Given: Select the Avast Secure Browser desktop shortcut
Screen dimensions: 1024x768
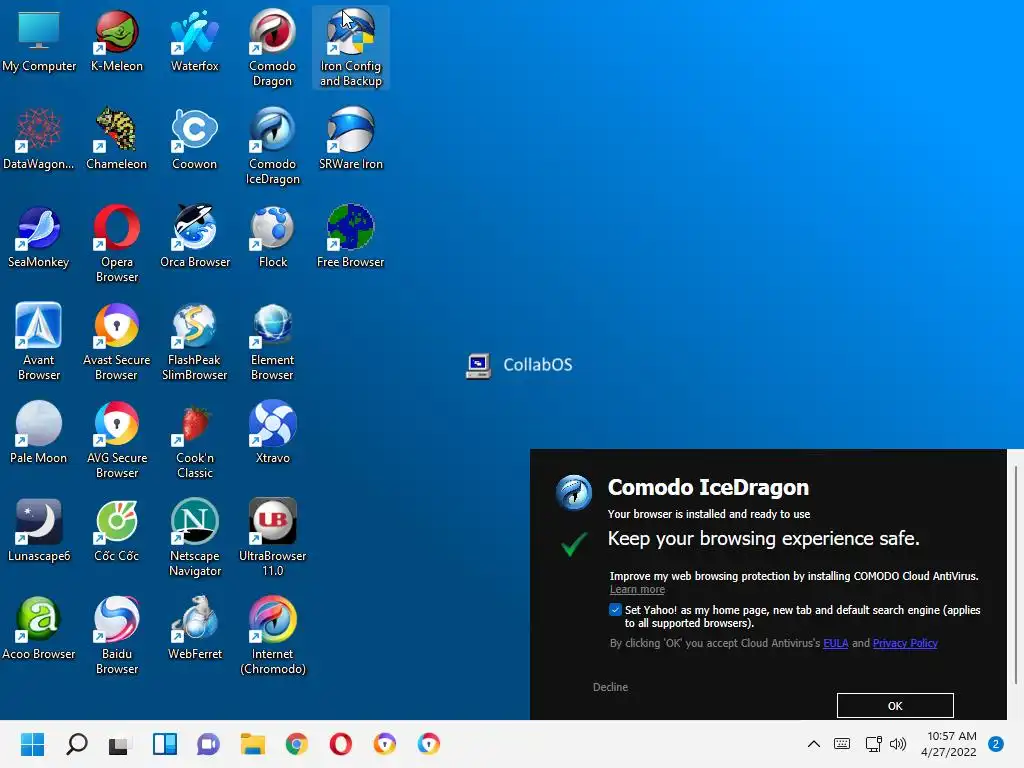Looking at the screenshot, I should pyautogui.click(x=116, y=342).
